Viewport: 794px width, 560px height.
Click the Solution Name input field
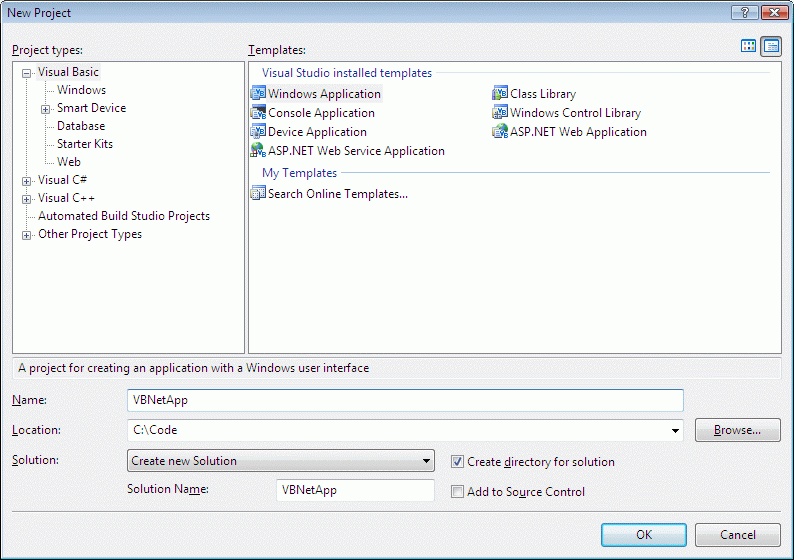[x=355, y=490]
